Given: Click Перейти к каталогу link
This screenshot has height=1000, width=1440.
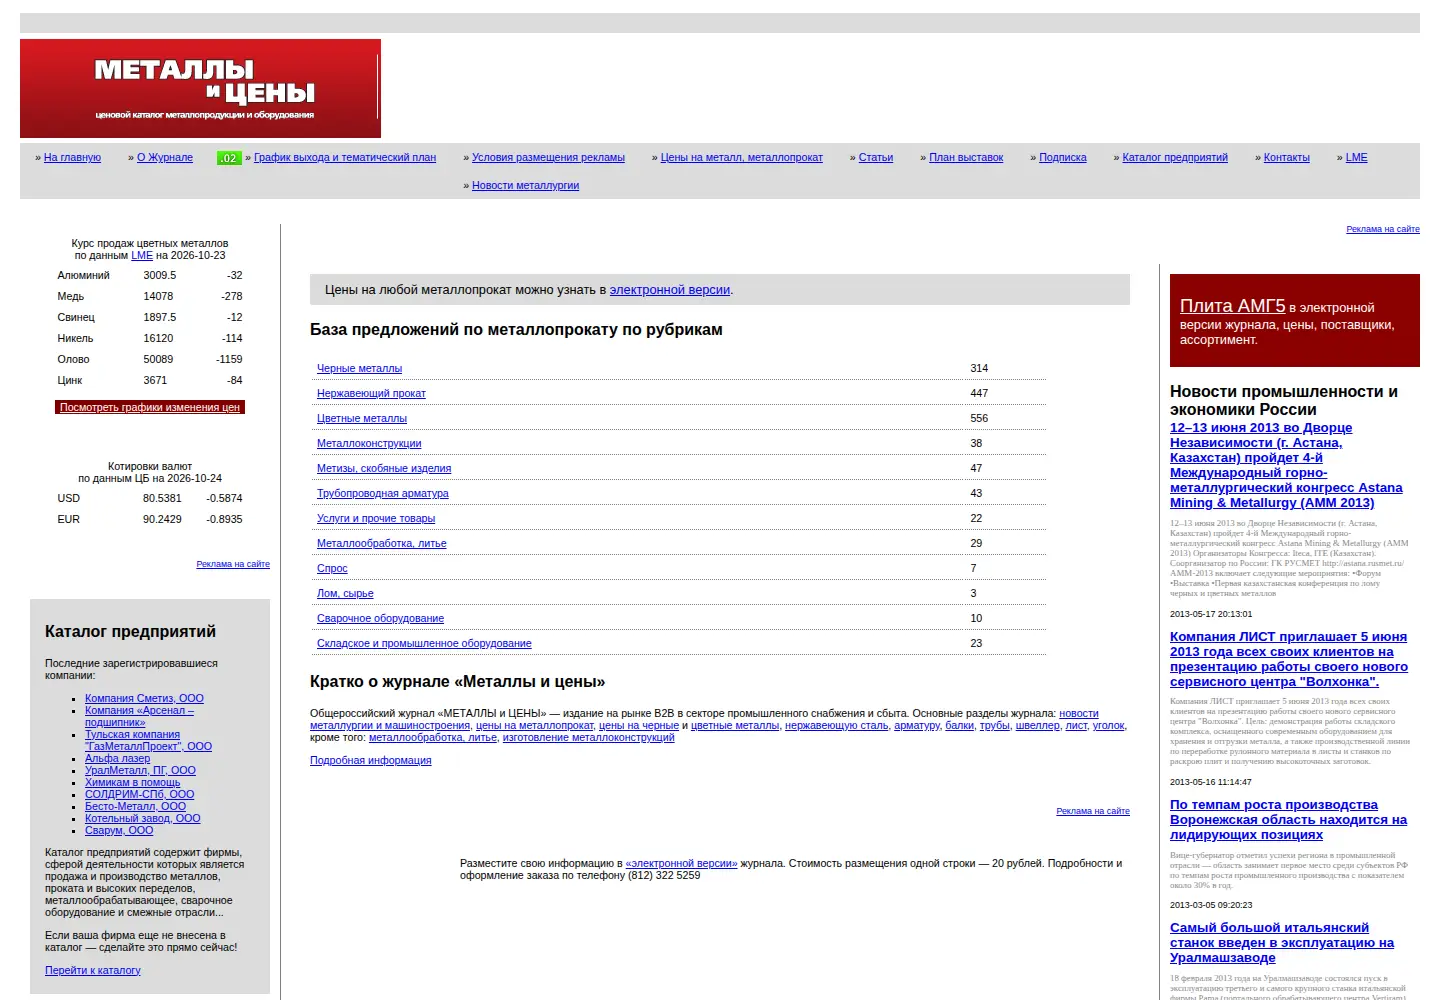Looking at the screenshot, I should click(x=93, y=971).
